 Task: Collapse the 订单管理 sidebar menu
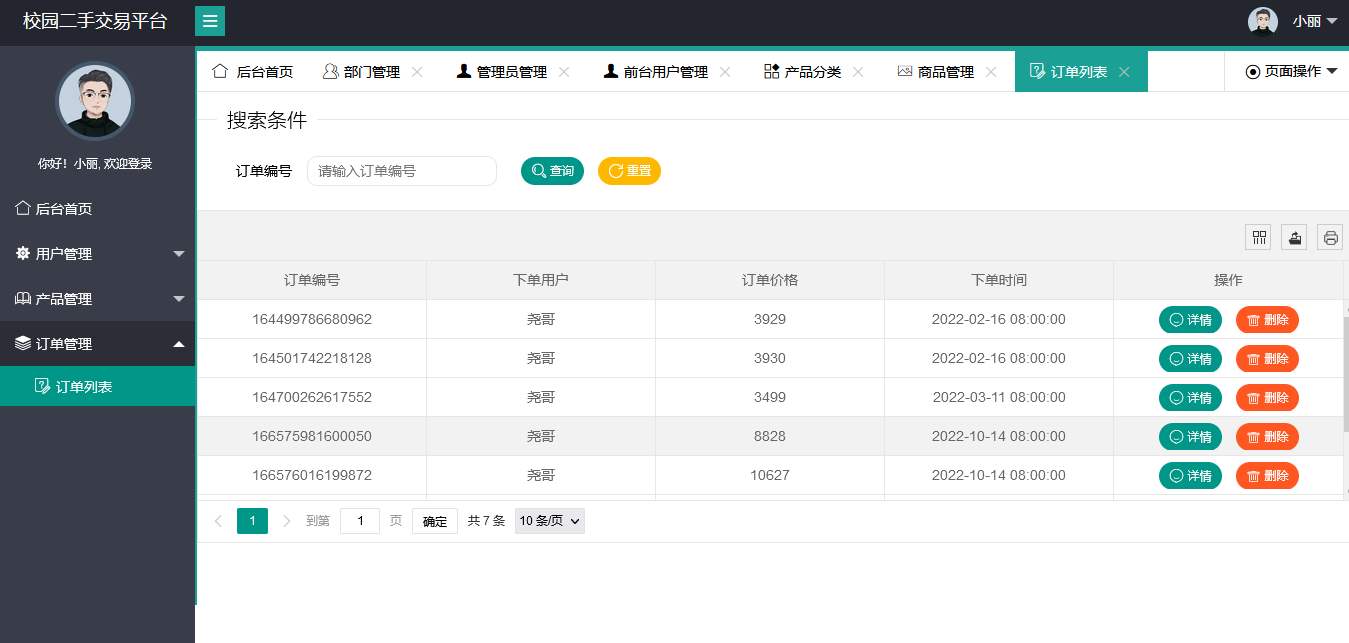(97, 344)
